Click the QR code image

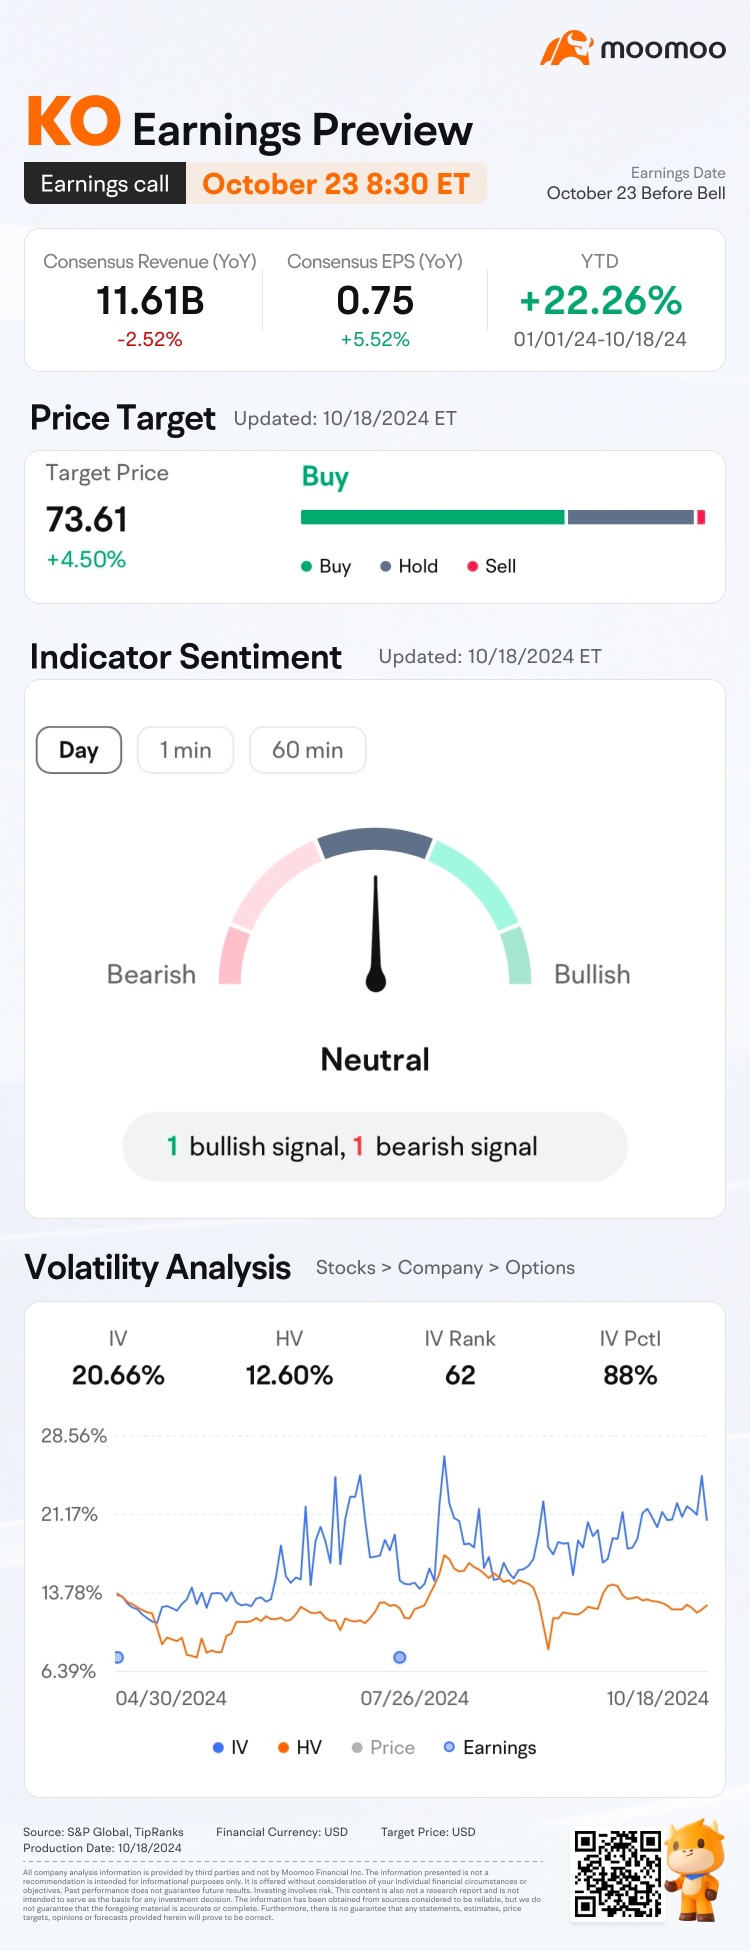pos(618,1873)
